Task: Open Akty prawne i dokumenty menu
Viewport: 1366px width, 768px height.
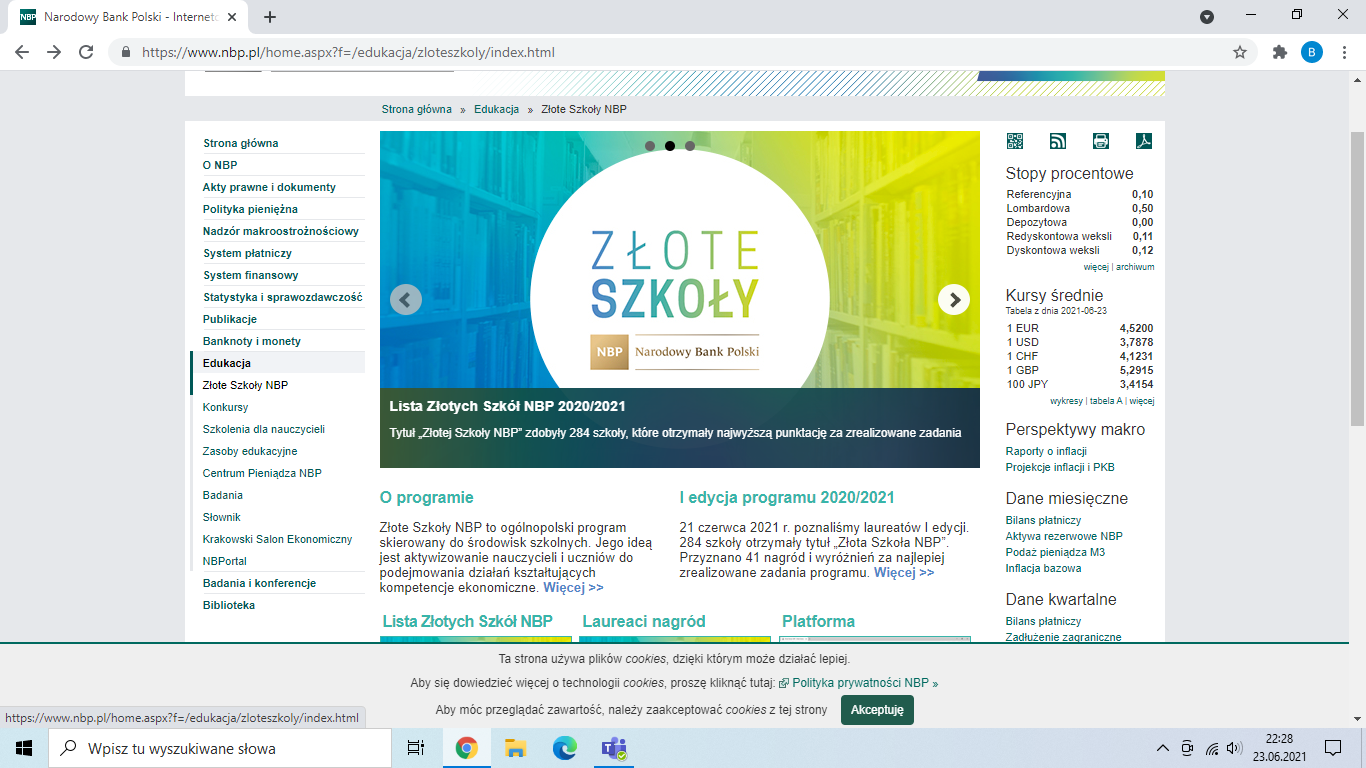Action: pyautogui.click(x=269, y=187)
